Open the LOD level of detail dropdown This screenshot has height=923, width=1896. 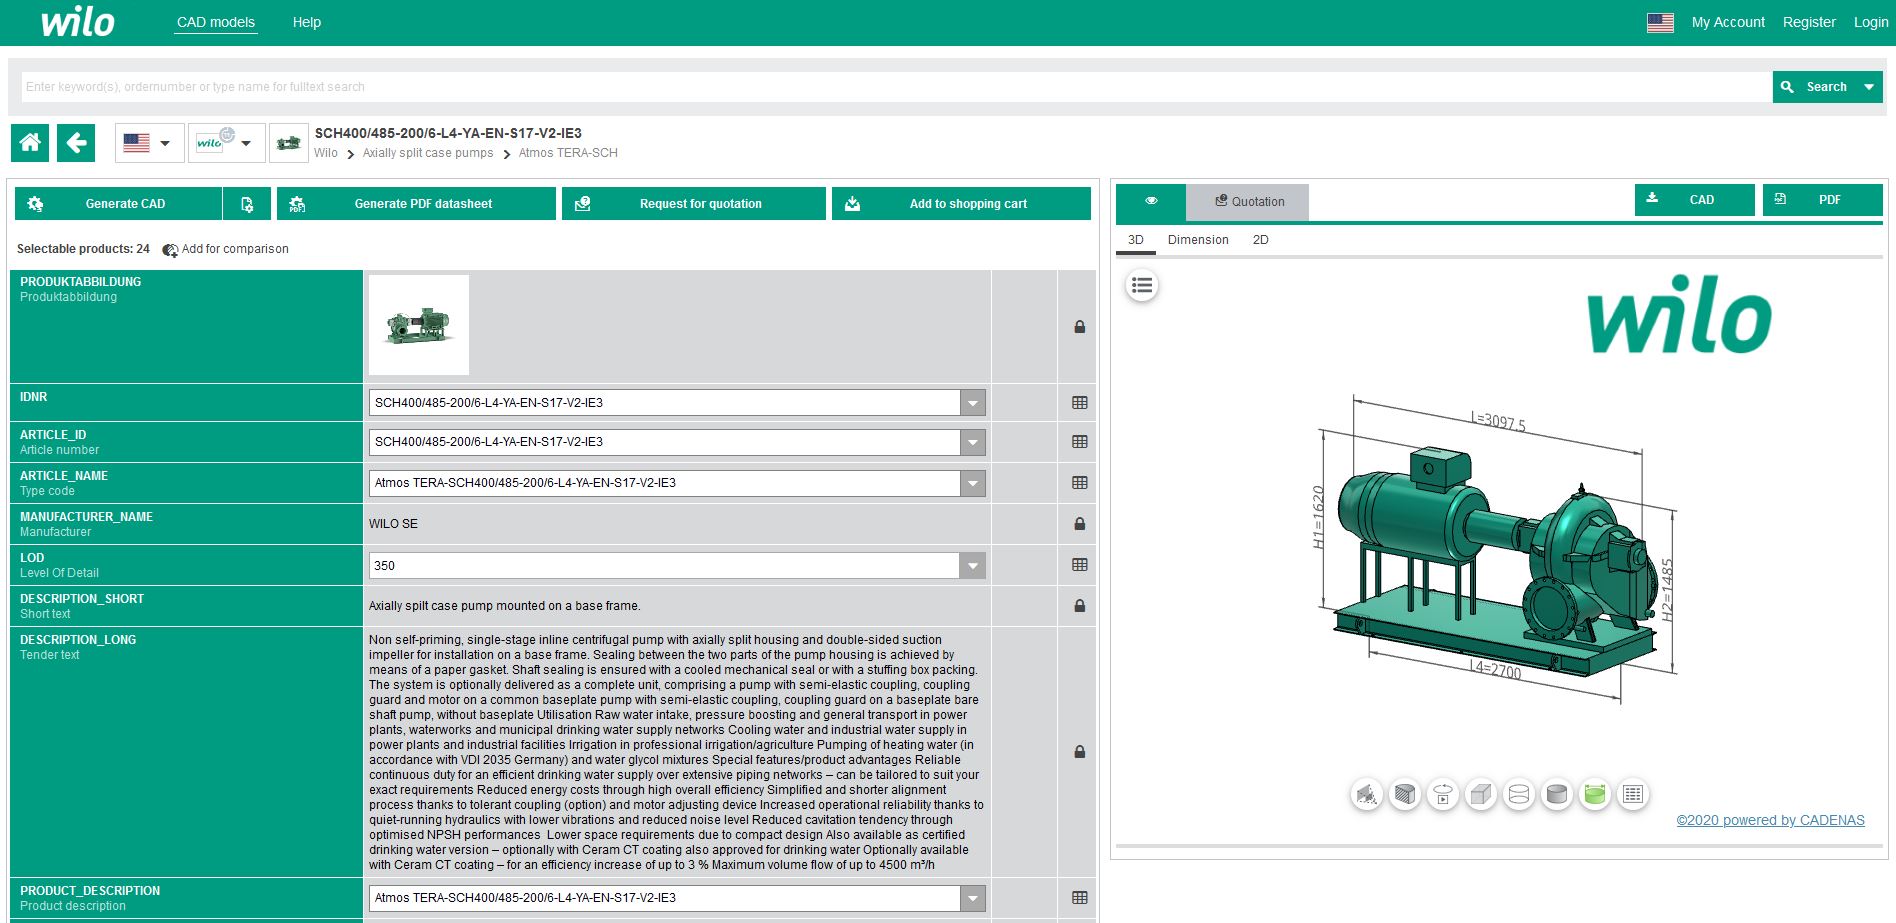tap(972, 566)
